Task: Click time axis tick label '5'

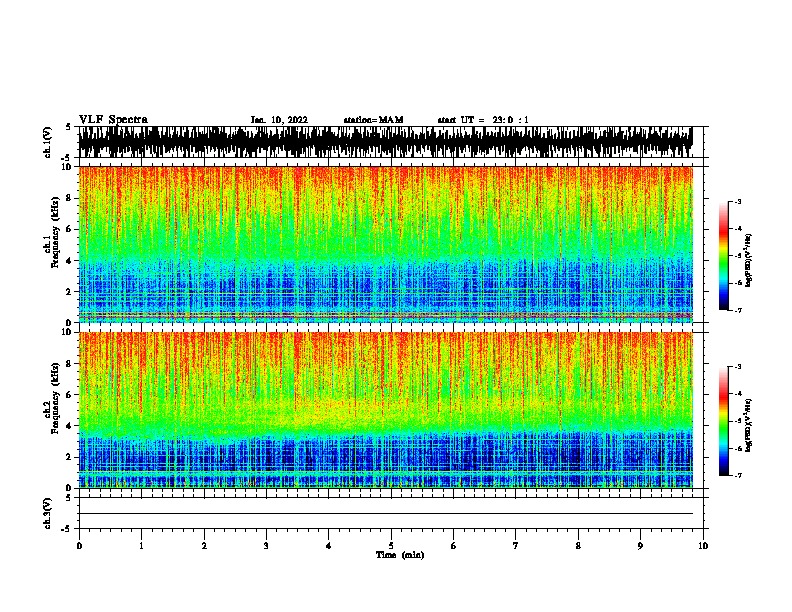Action: point(391,545)
